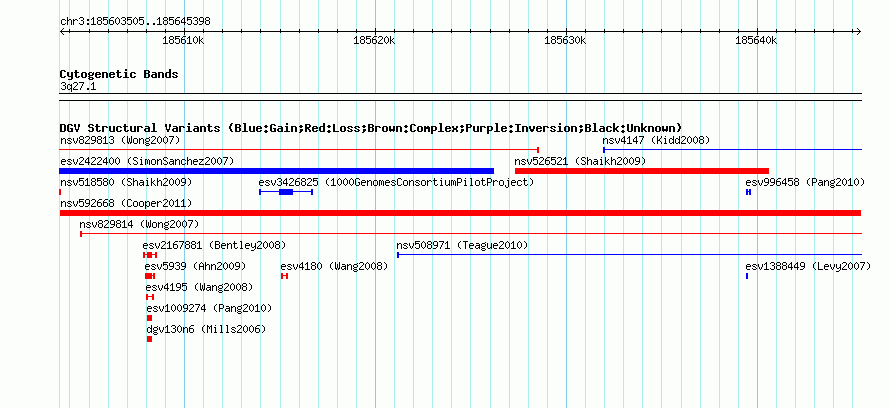Click the red esv4180 marker
Screen dimensions: 890x408
tap(284, 276)
